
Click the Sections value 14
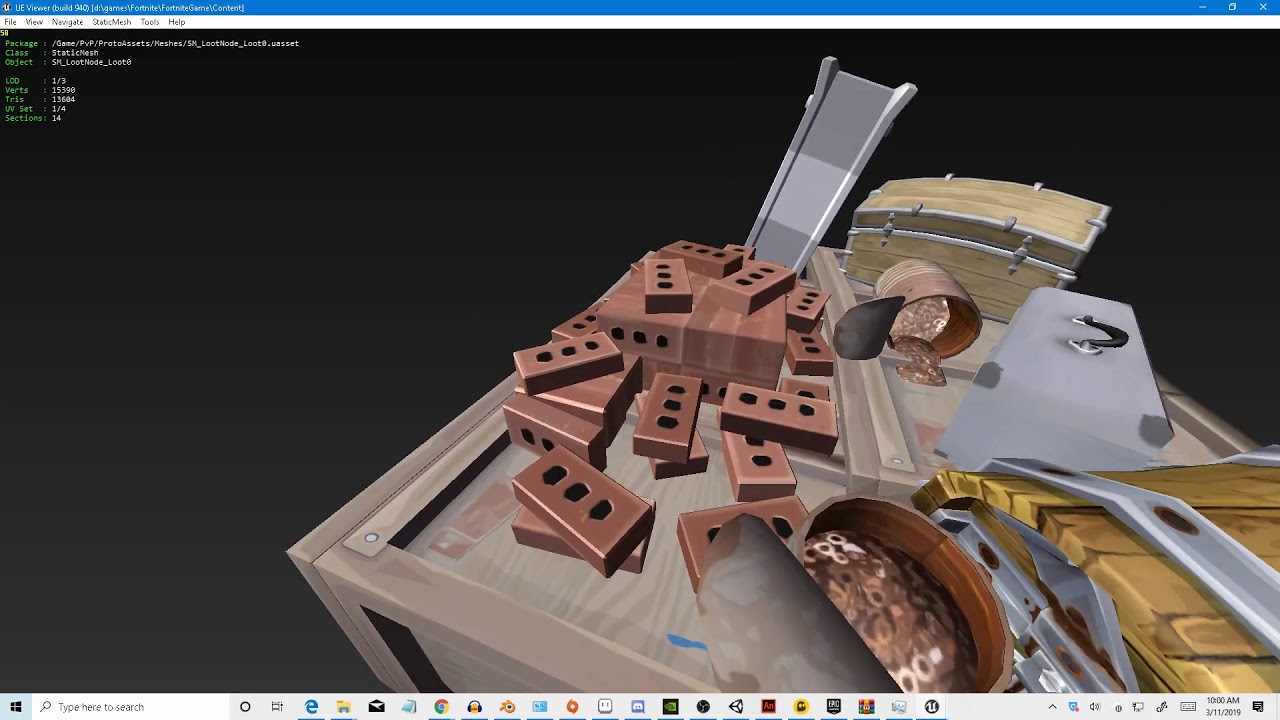56,118
